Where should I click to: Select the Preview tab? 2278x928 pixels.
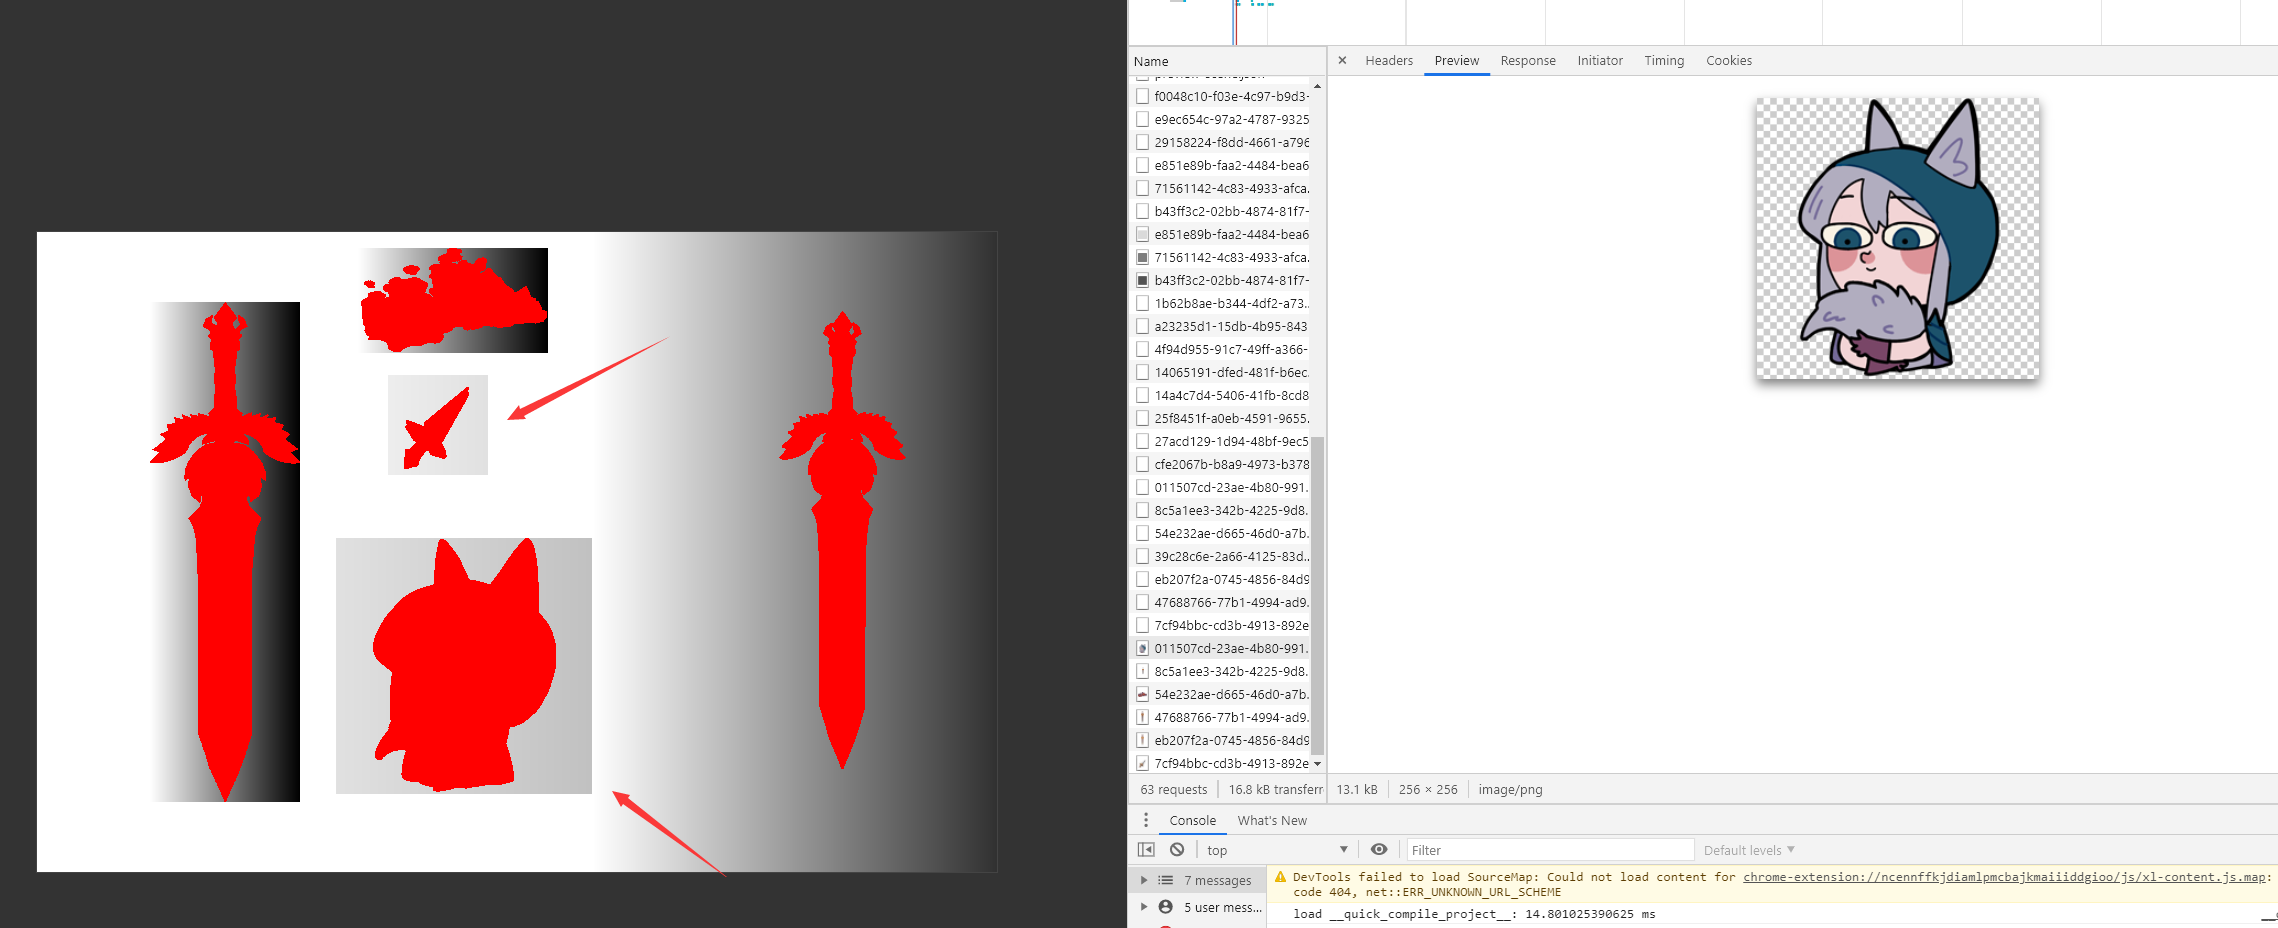pyautogui.click(x=1456, y=60)
